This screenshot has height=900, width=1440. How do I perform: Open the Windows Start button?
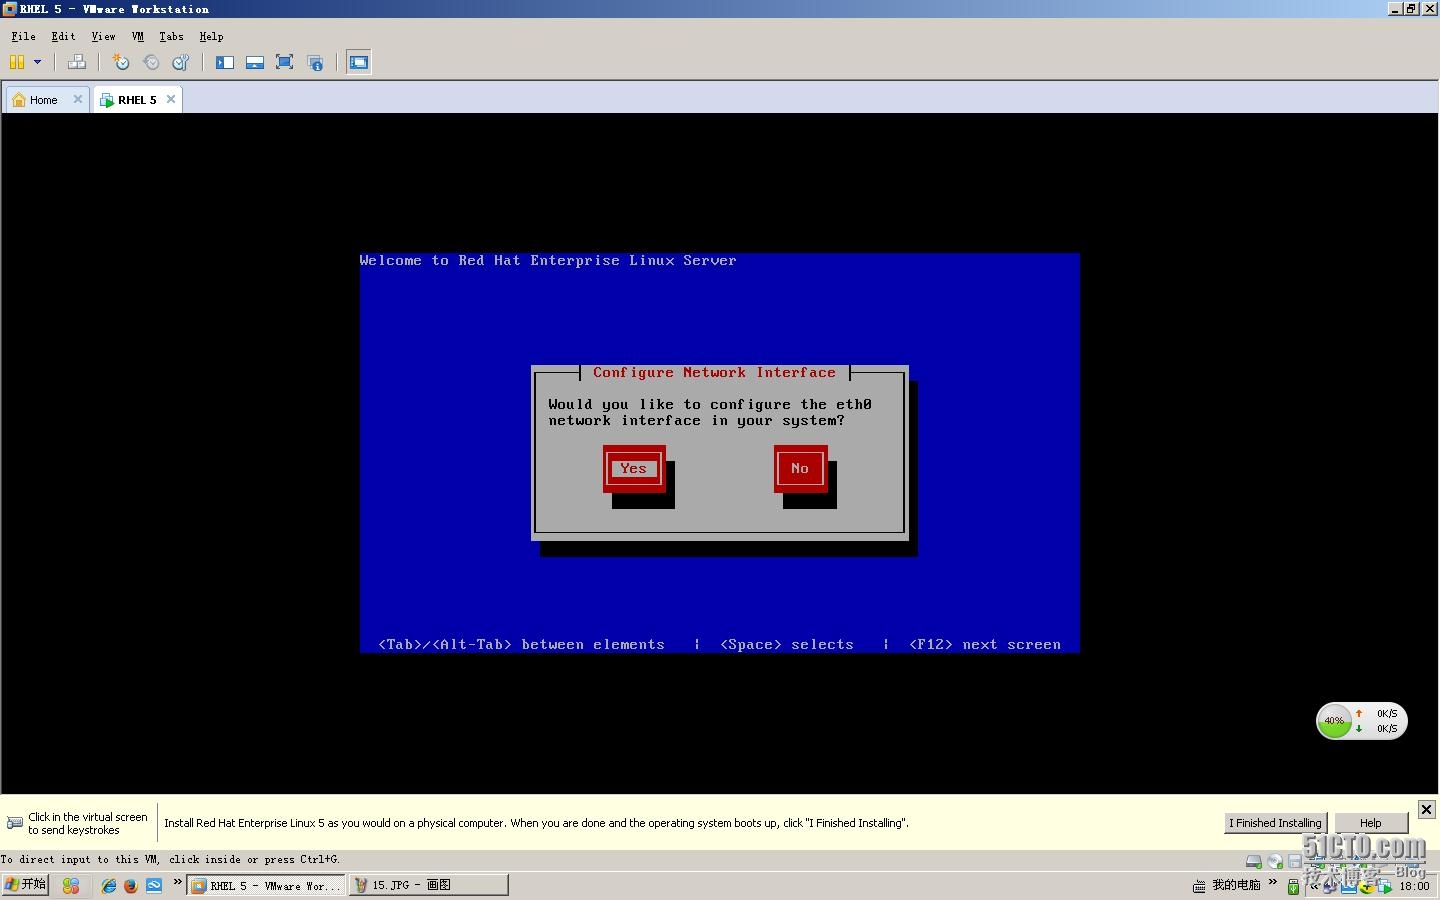click(x=25, y=885)
